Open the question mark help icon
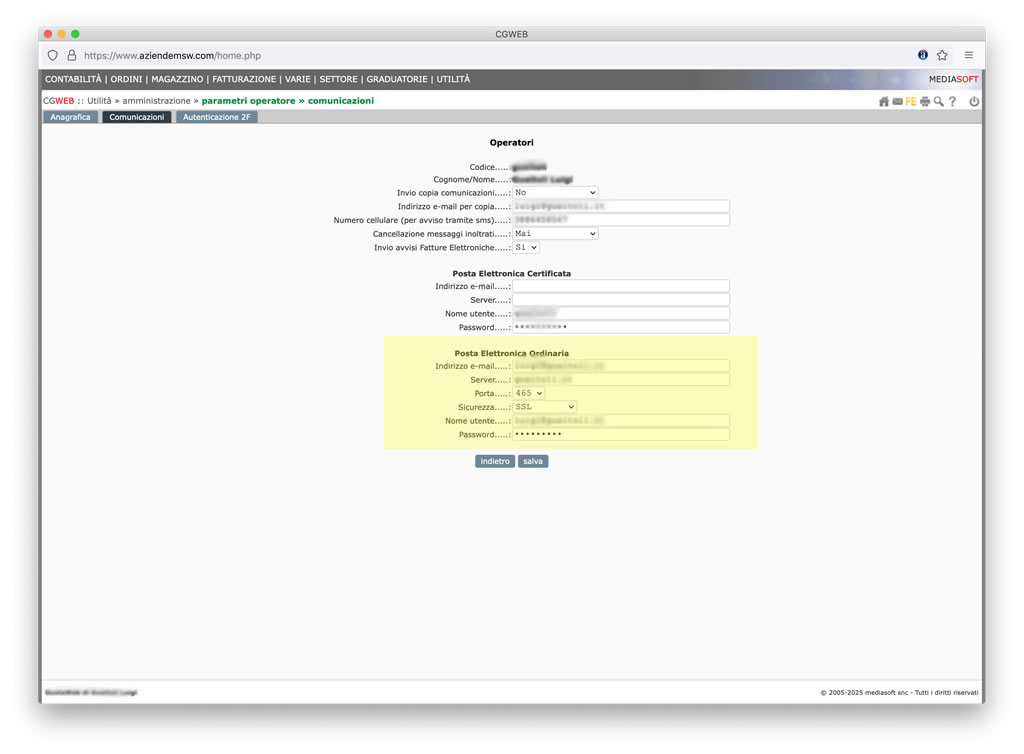 tap(952, 101)
